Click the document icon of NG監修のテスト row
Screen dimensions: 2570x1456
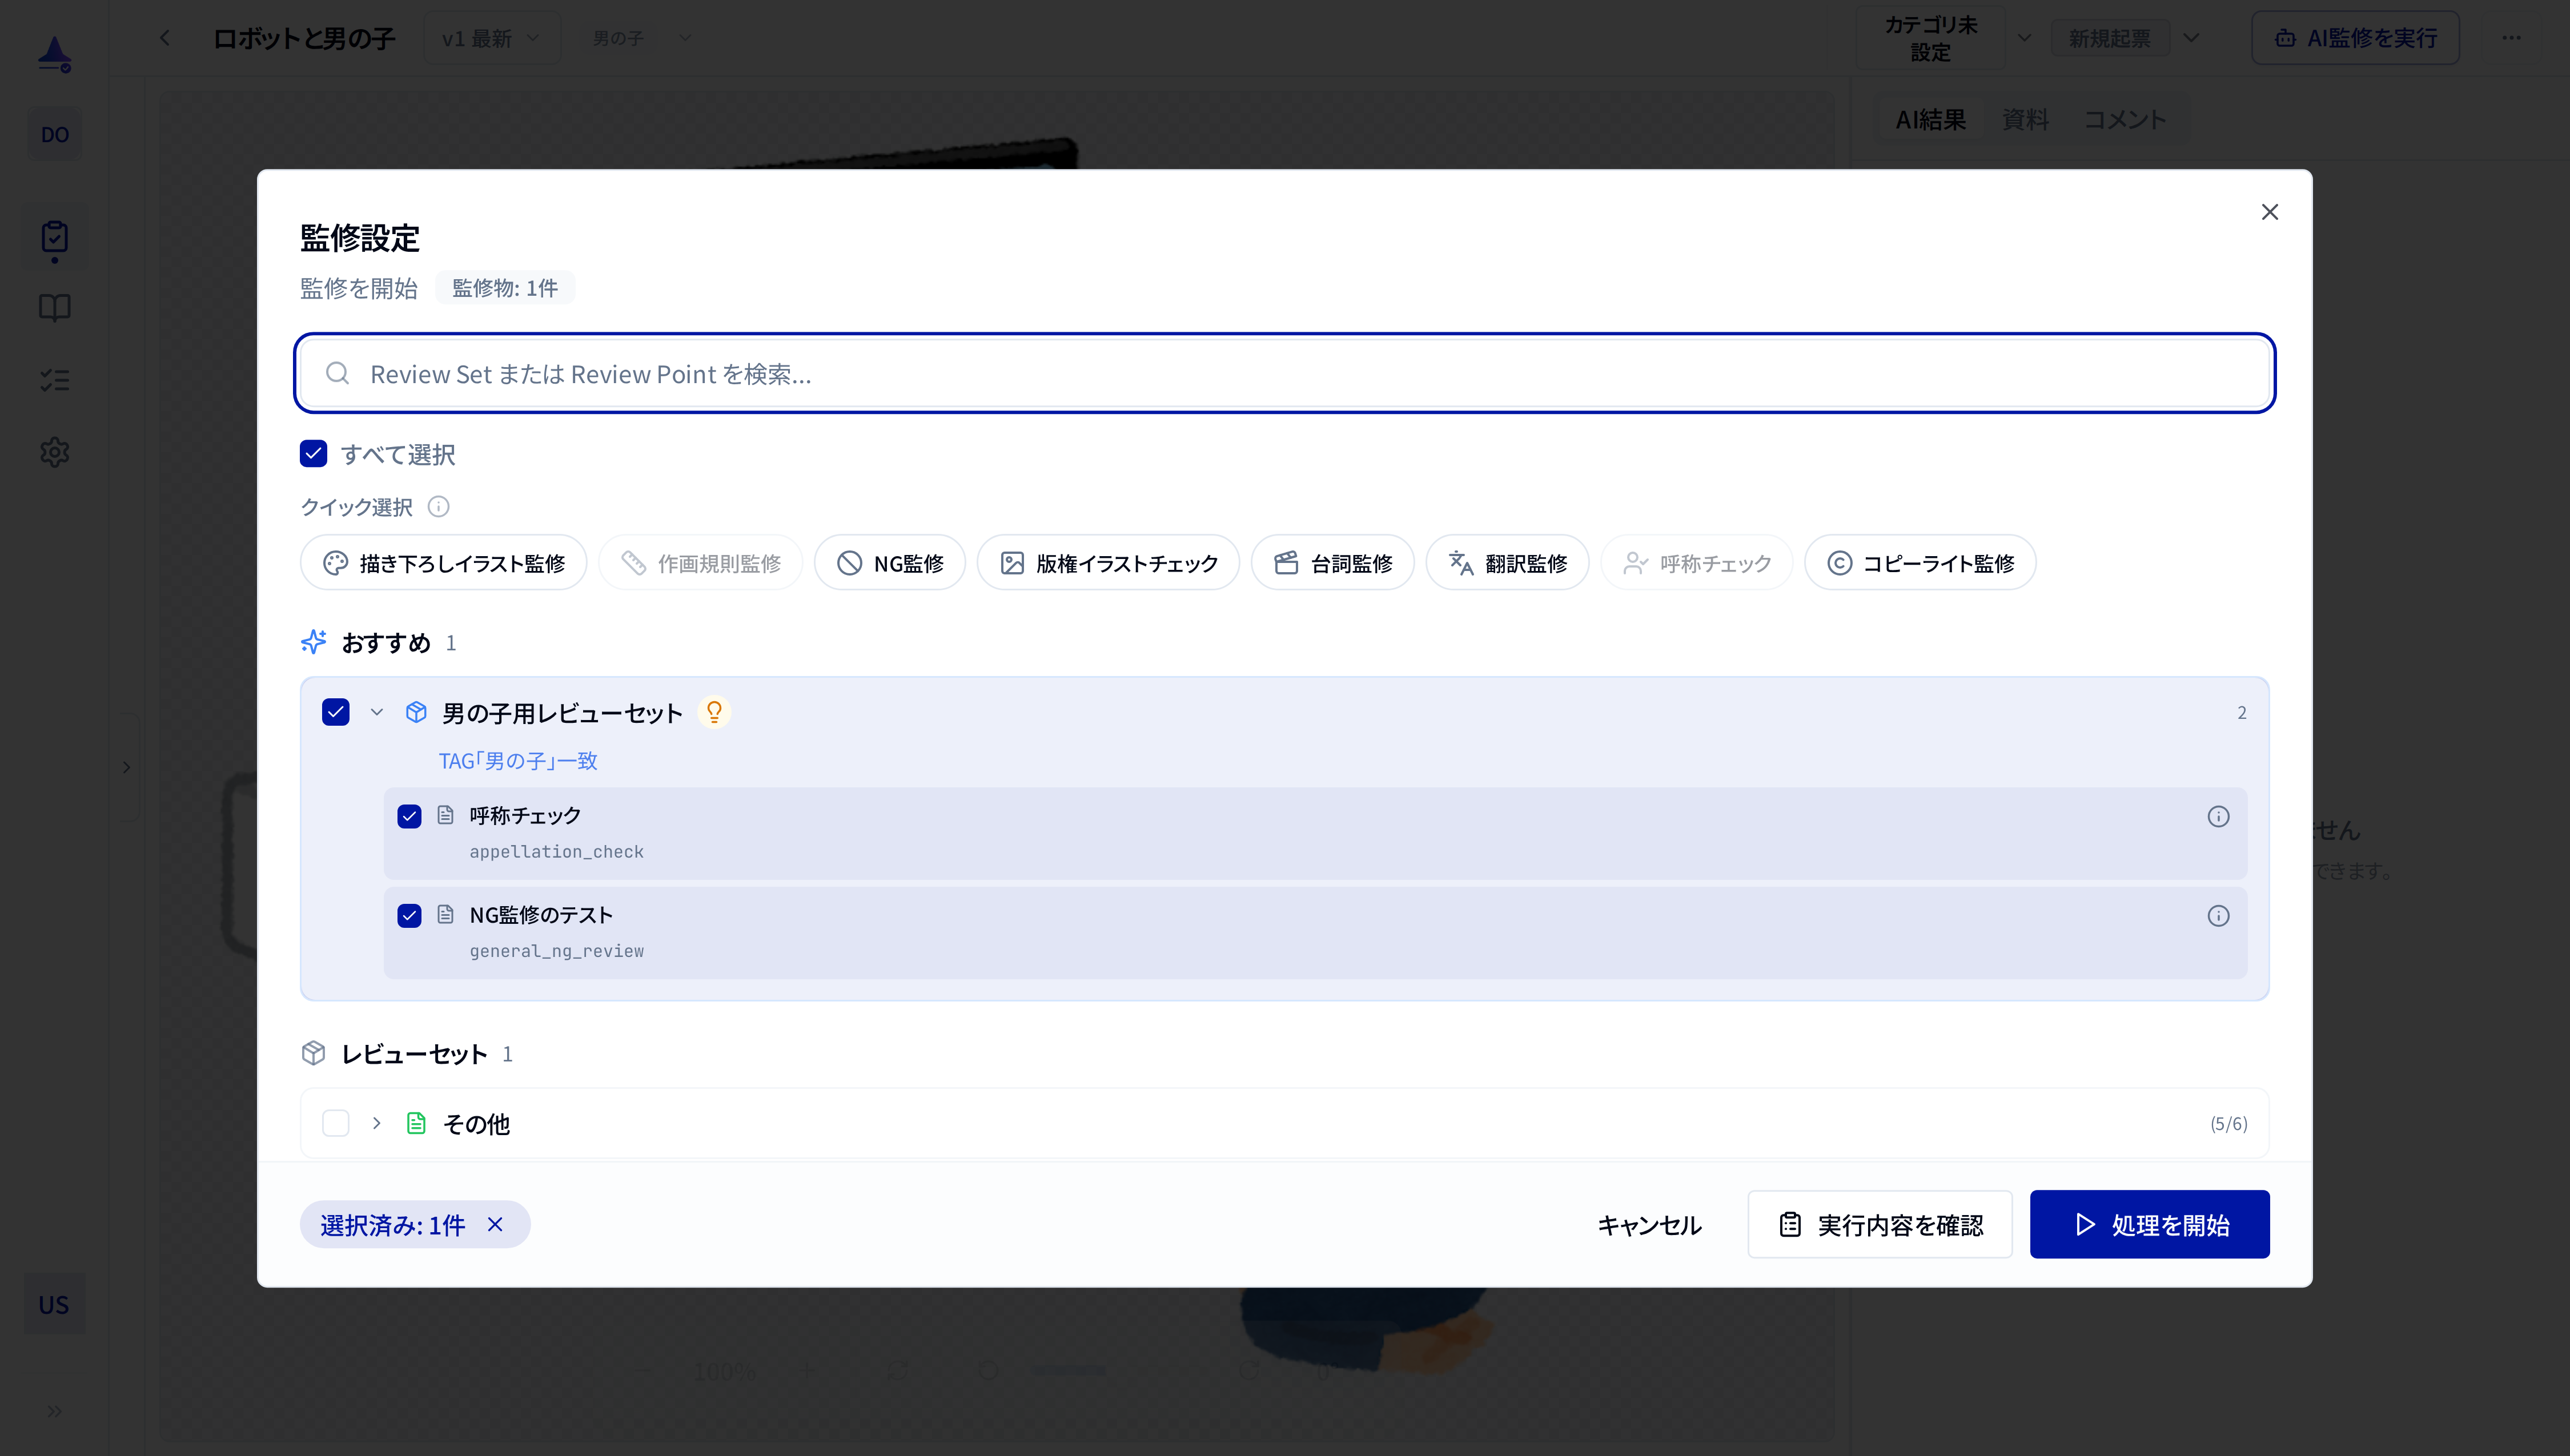[445, 914]
